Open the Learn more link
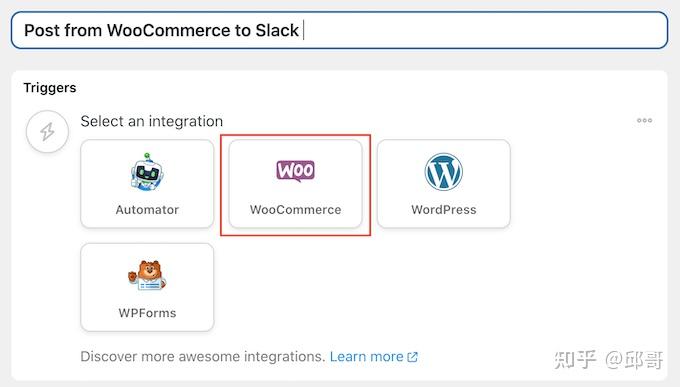 [366, 357]
